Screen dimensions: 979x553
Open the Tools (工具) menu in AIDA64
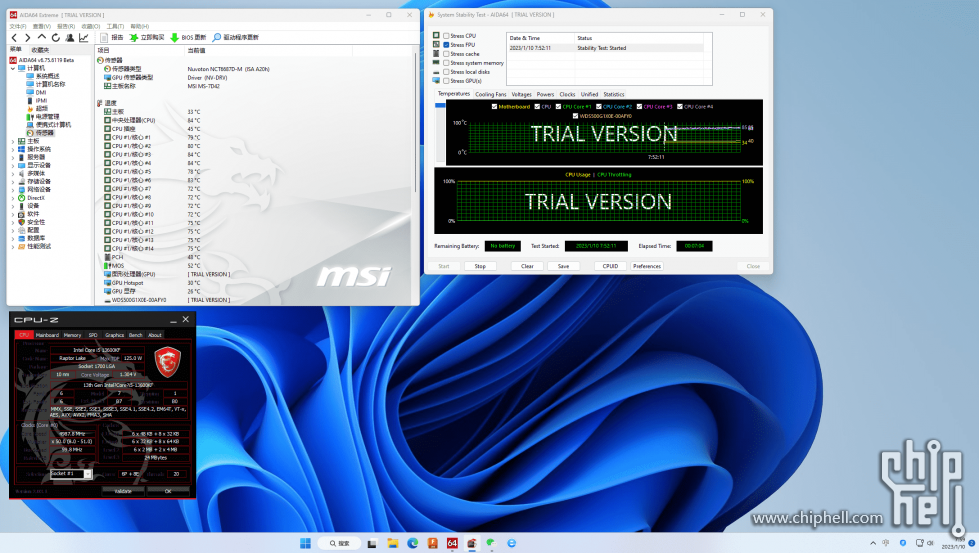(115, 26)
